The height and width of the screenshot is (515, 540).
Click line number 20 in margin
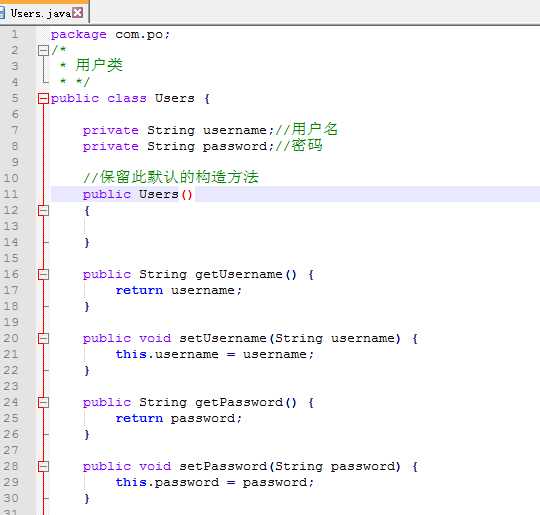click(x=11, y=338)
